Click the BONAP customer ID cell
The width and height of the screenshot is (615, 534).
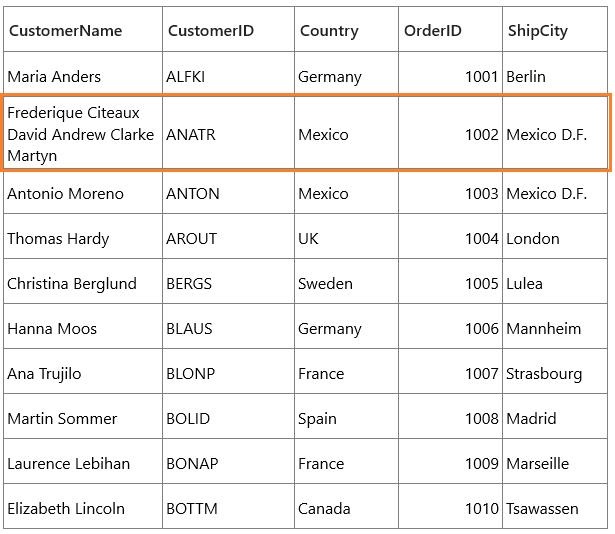[228, 461]
